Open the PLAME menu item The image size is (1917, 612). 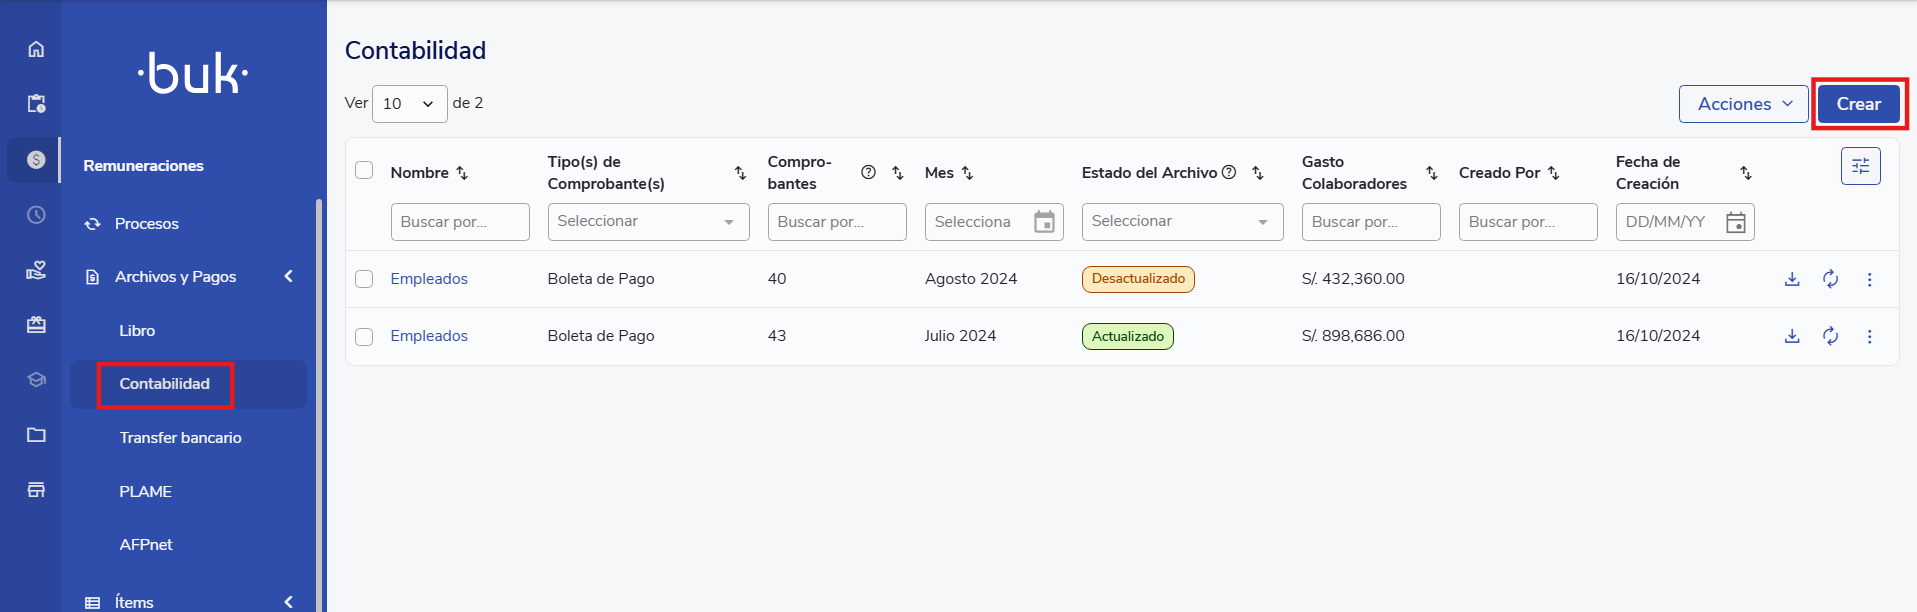tap(145, 492)
